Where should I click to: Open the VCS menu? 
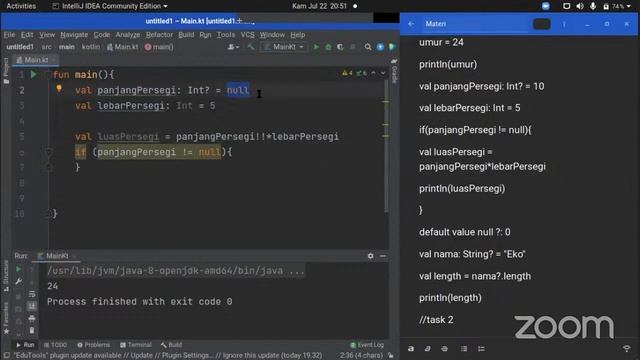pos(247,35)
